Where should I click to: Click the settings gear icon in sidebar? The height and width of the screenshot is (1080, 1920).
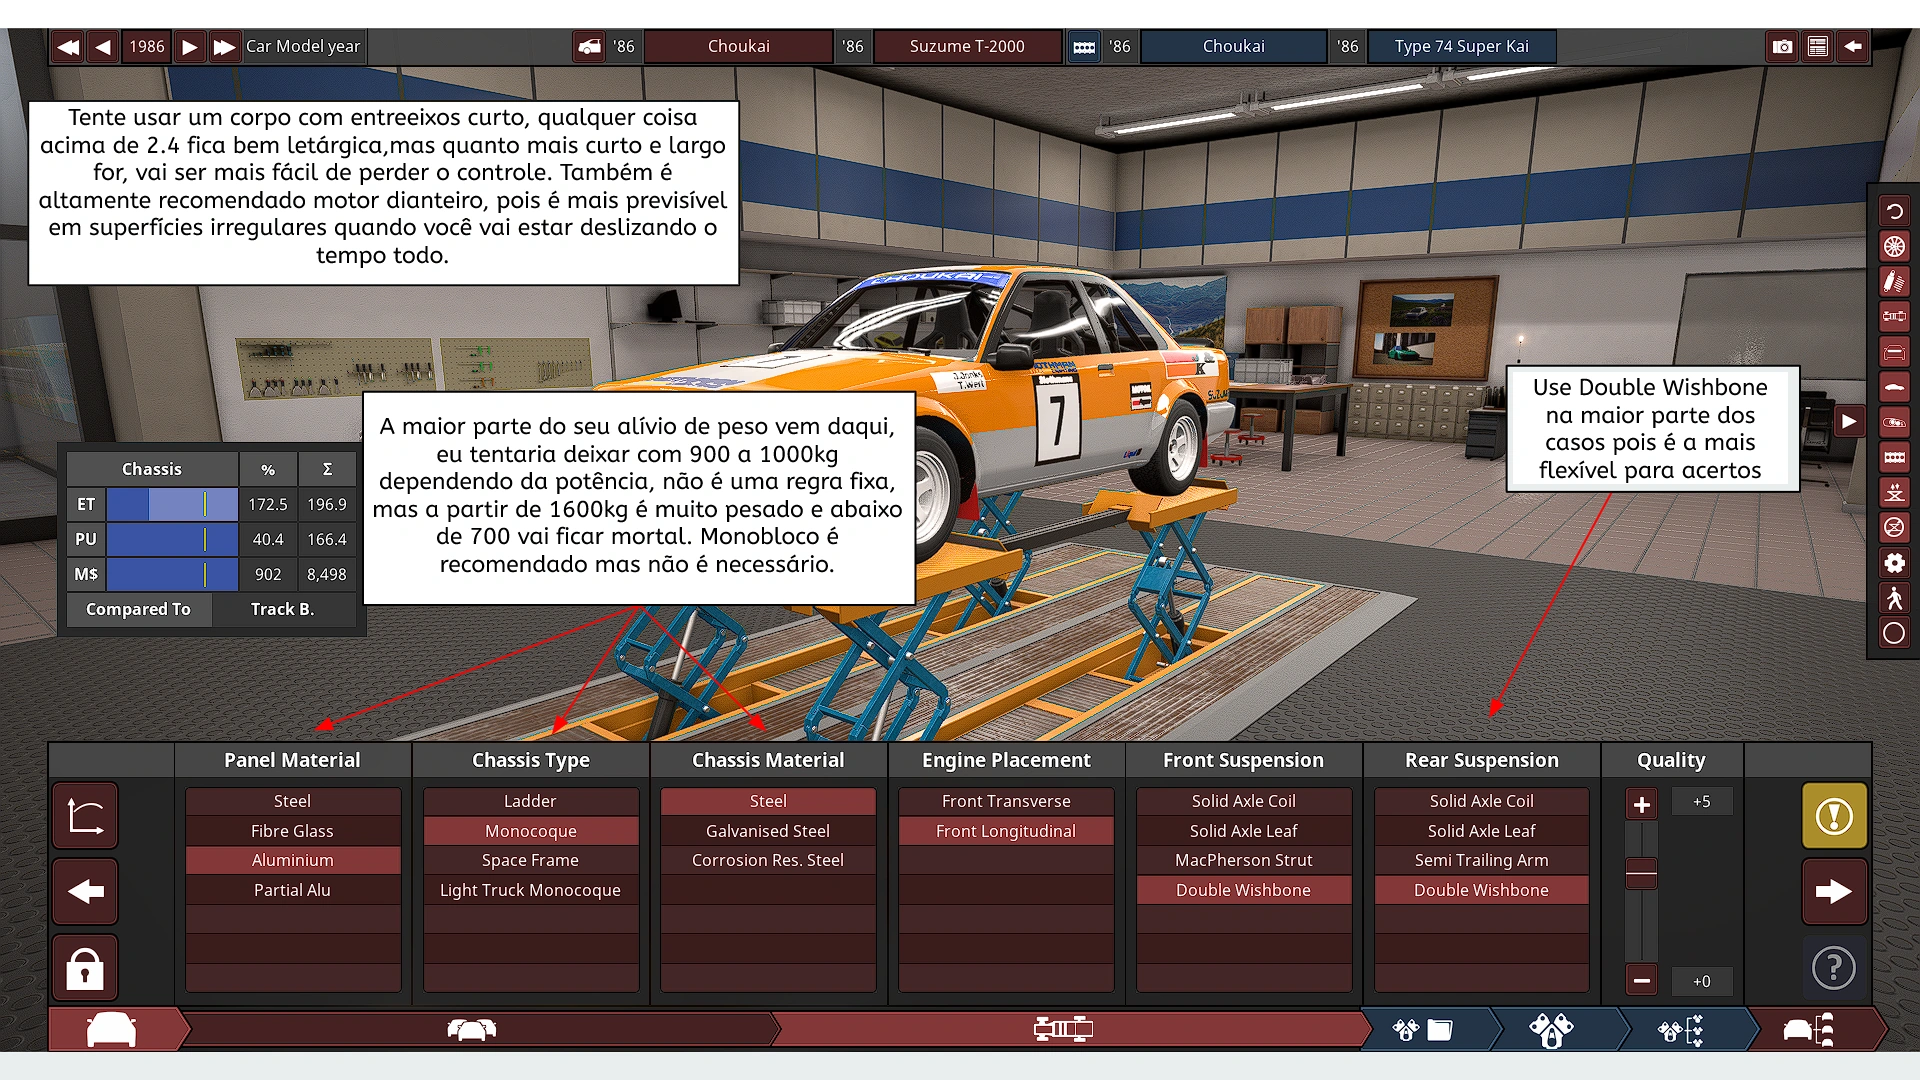tap(1894, 563)
